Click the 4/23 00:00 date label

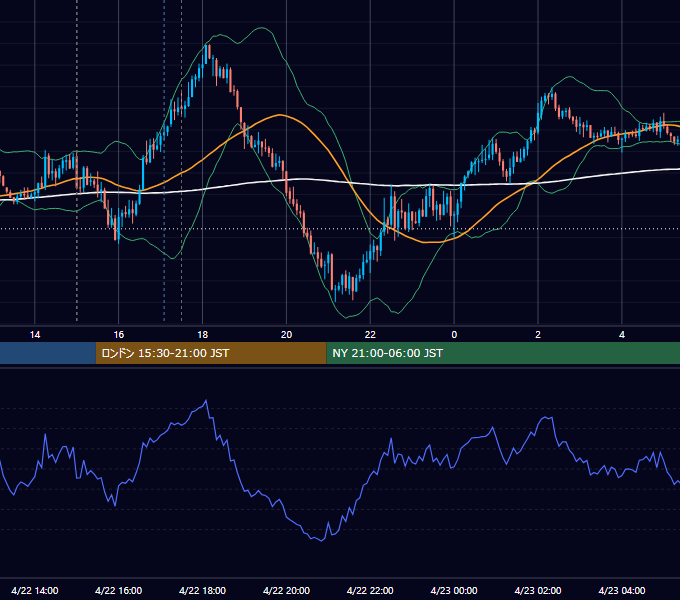tap(454, 590)
